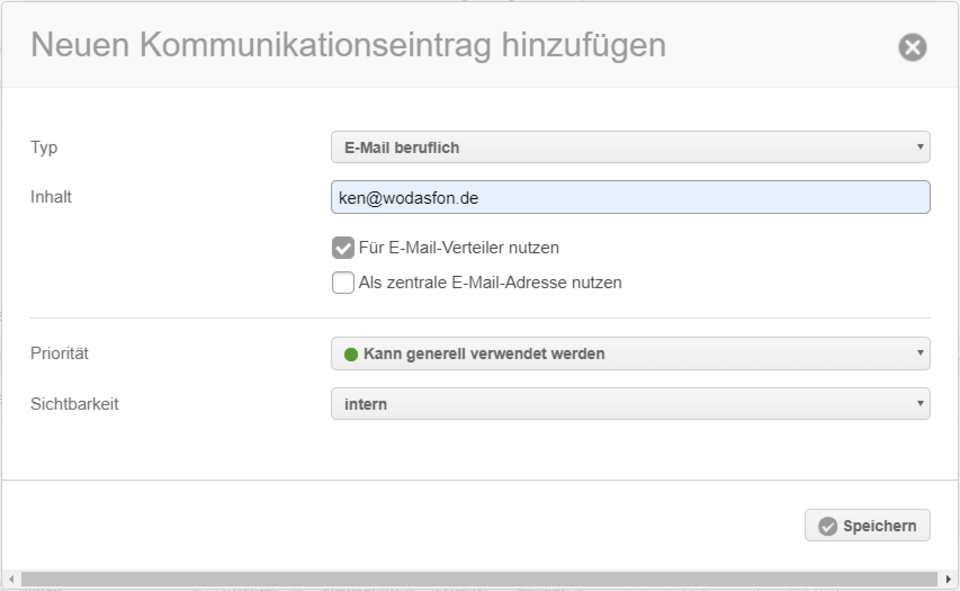Click the Priorität field label
This screenshot has width=960, height=591.
(59, 353)
